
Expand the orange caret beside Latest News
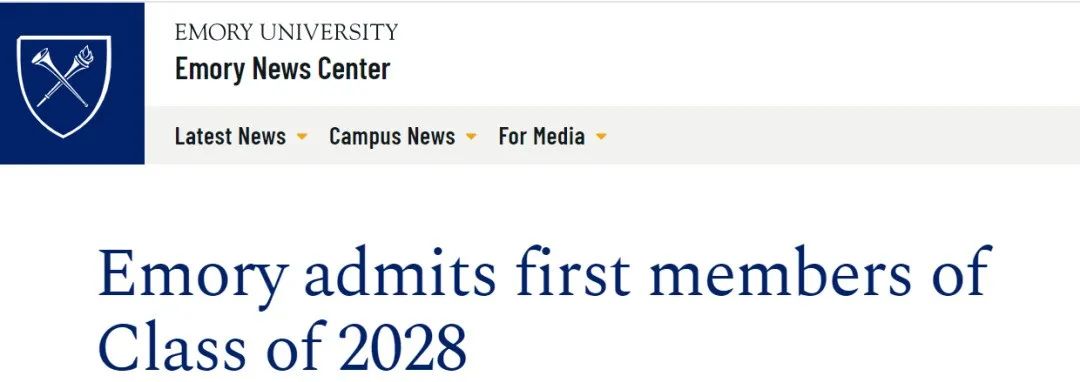pos(302,136)
